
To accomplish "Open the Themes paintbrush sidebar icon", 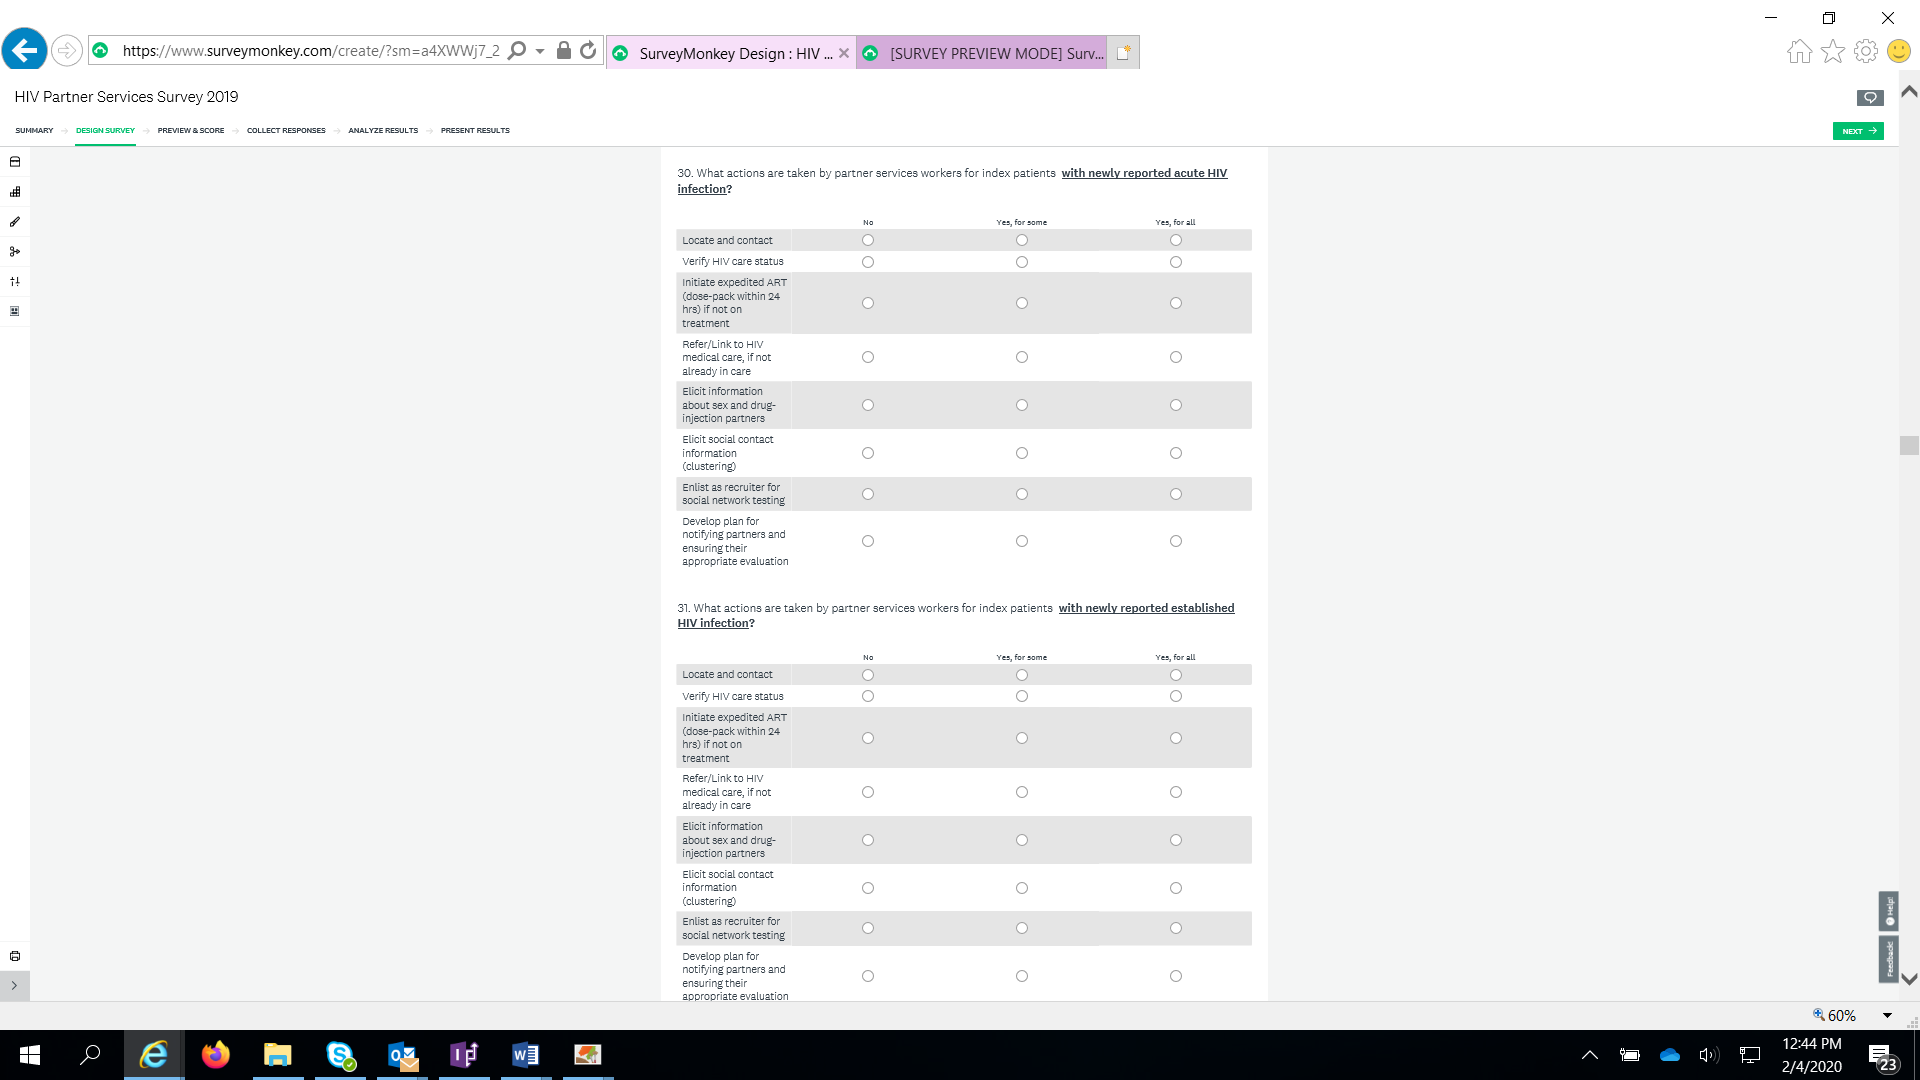I will (15, 222).
